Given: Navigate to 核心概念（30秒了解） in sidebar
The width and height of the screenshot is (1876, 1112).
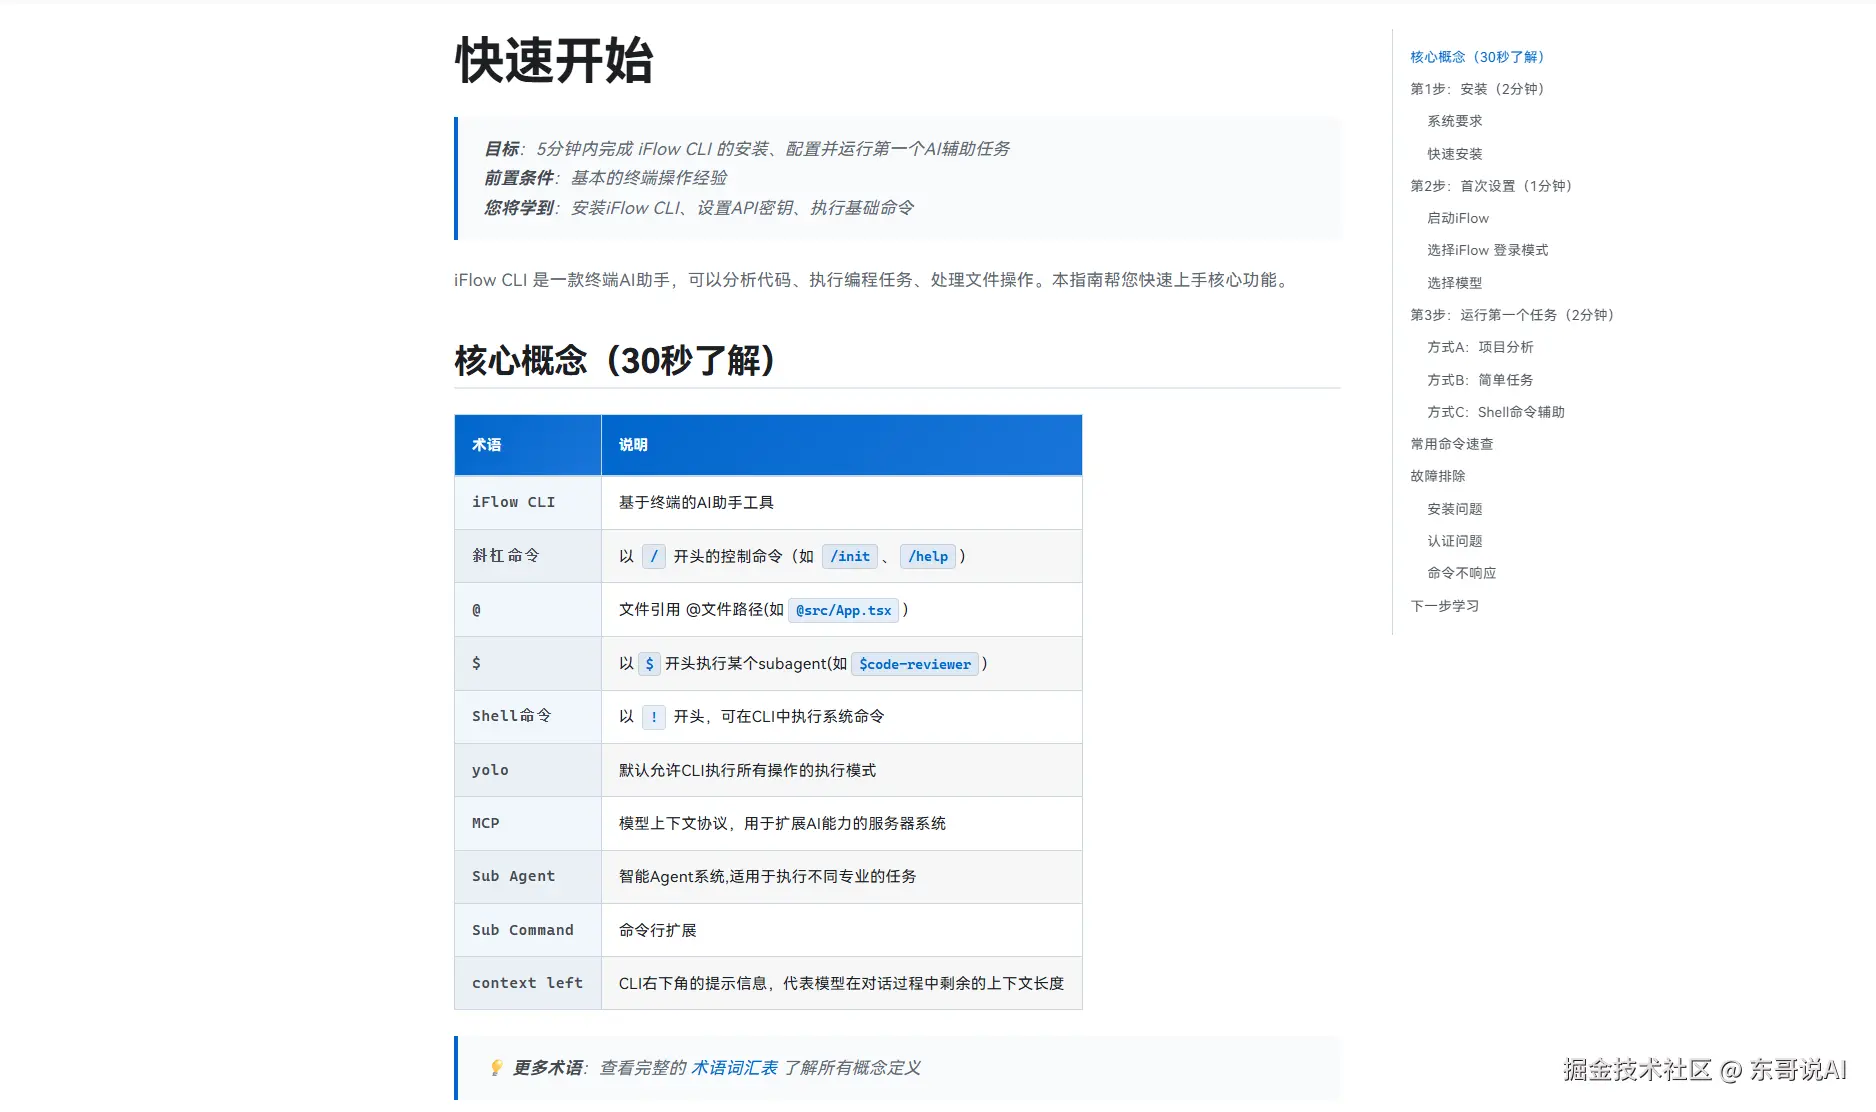Looking at the screenshot, I should pyautogui.click(x=1477, y=57).
